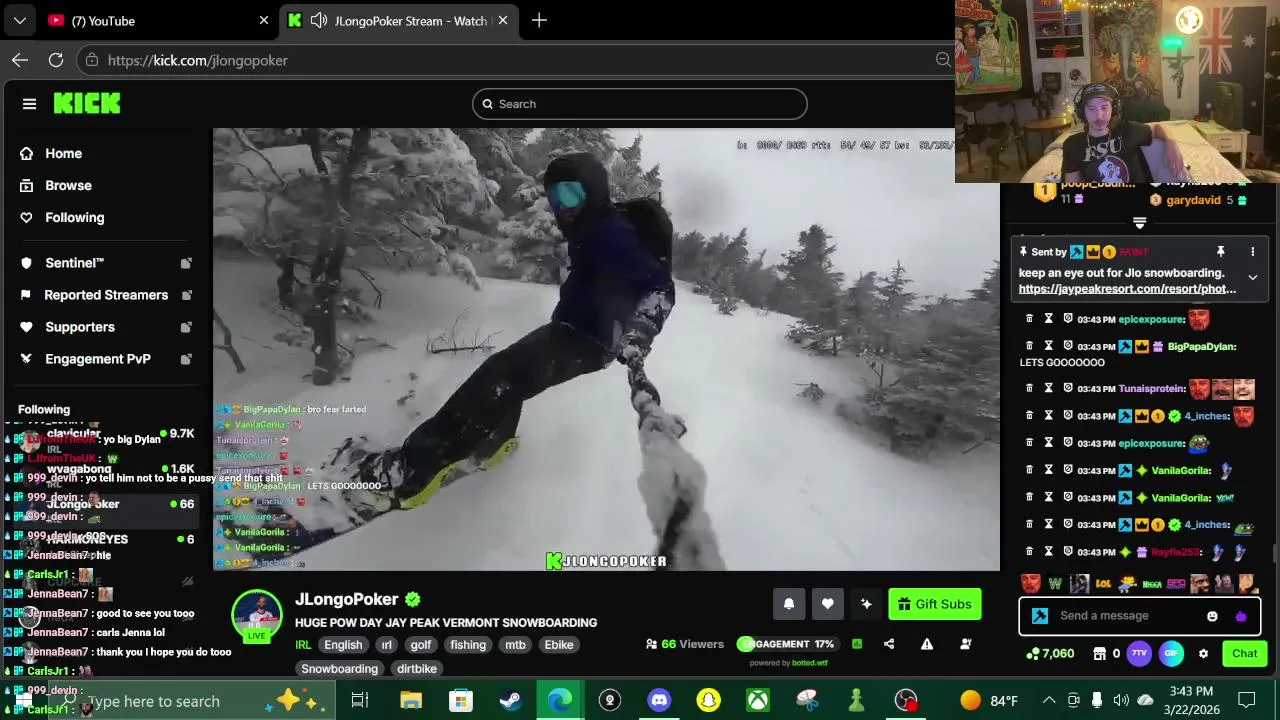
Task: Mute the JLongoPoker Stream tab audio
Action: point(318,20)
